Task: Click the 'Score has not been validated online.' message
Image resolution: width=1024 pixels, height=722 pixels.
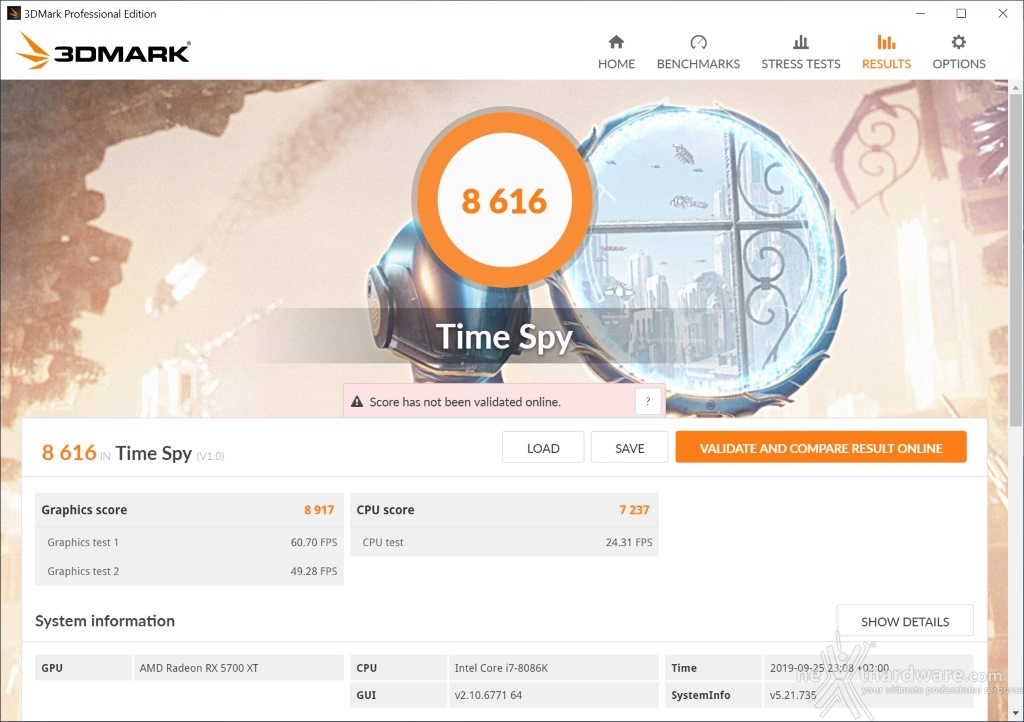Action: 465,401
